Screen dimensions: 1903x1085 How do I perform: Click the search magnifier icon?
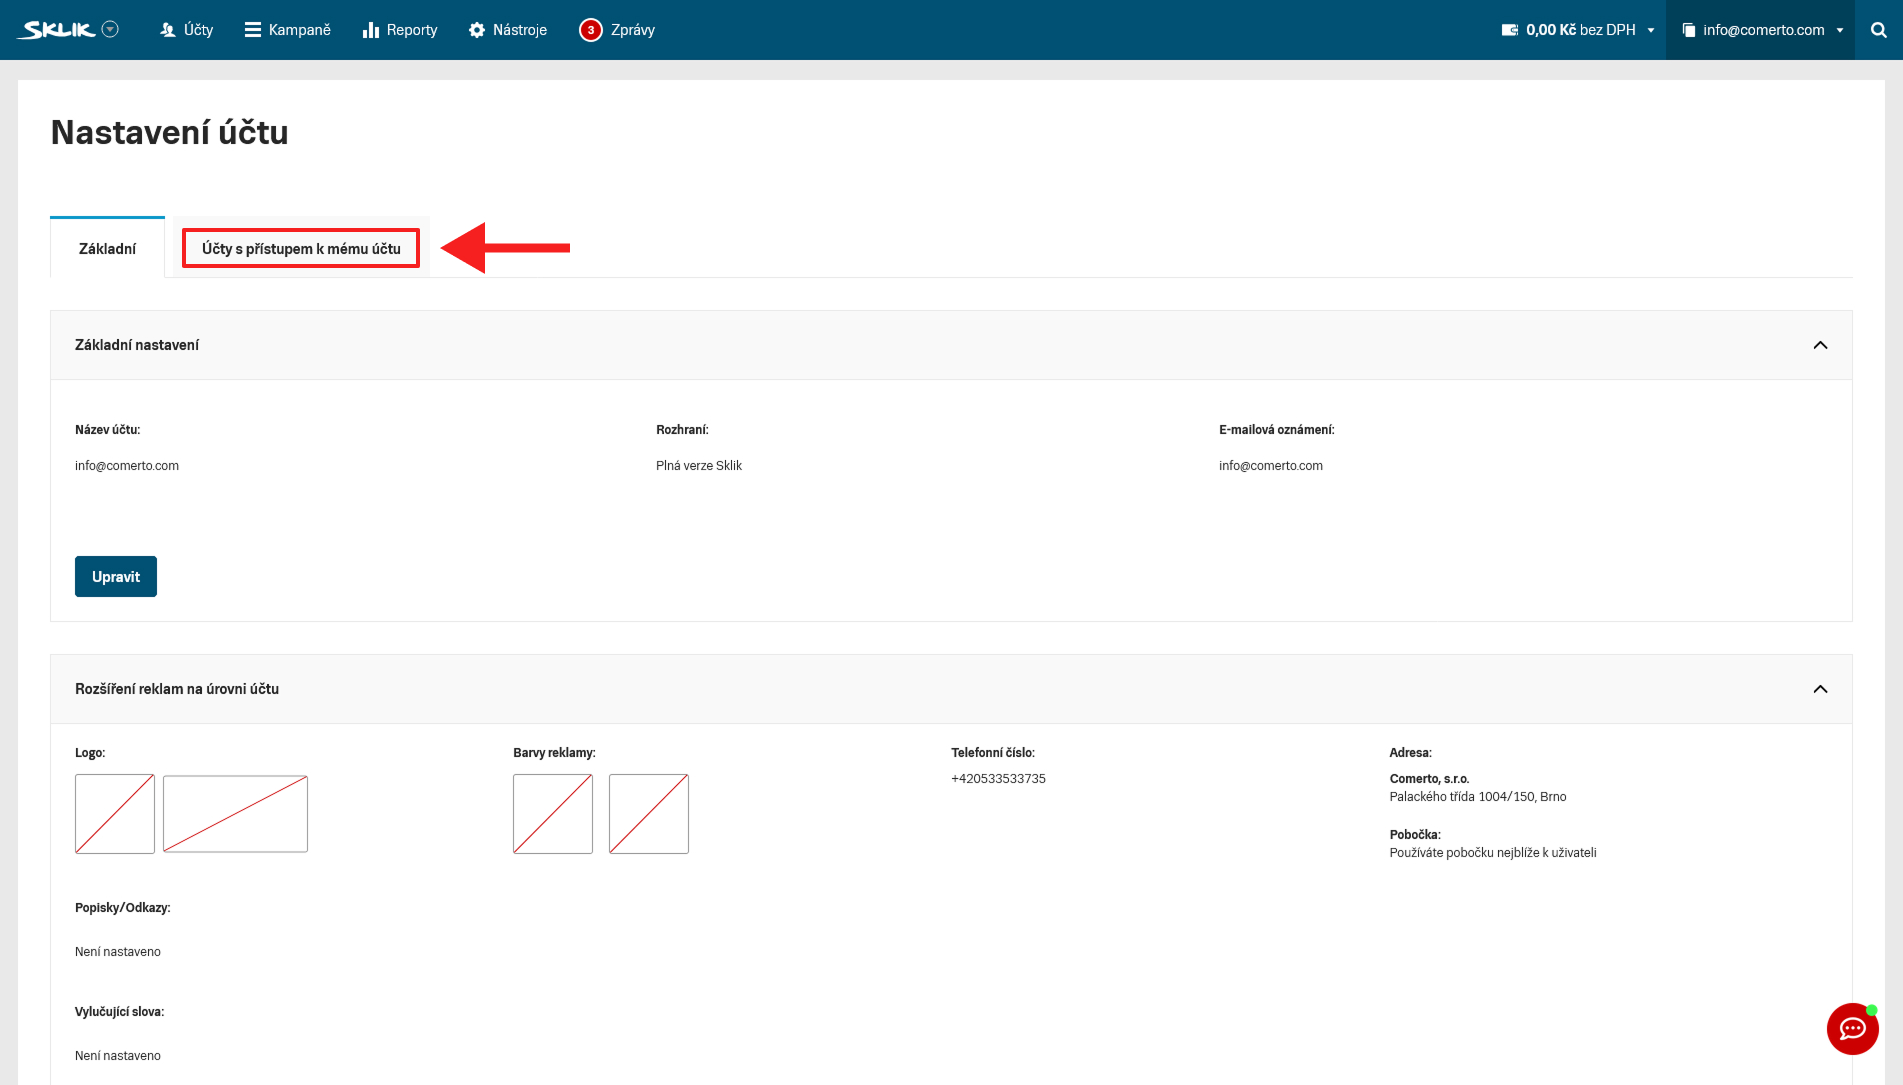(1879, 30)
